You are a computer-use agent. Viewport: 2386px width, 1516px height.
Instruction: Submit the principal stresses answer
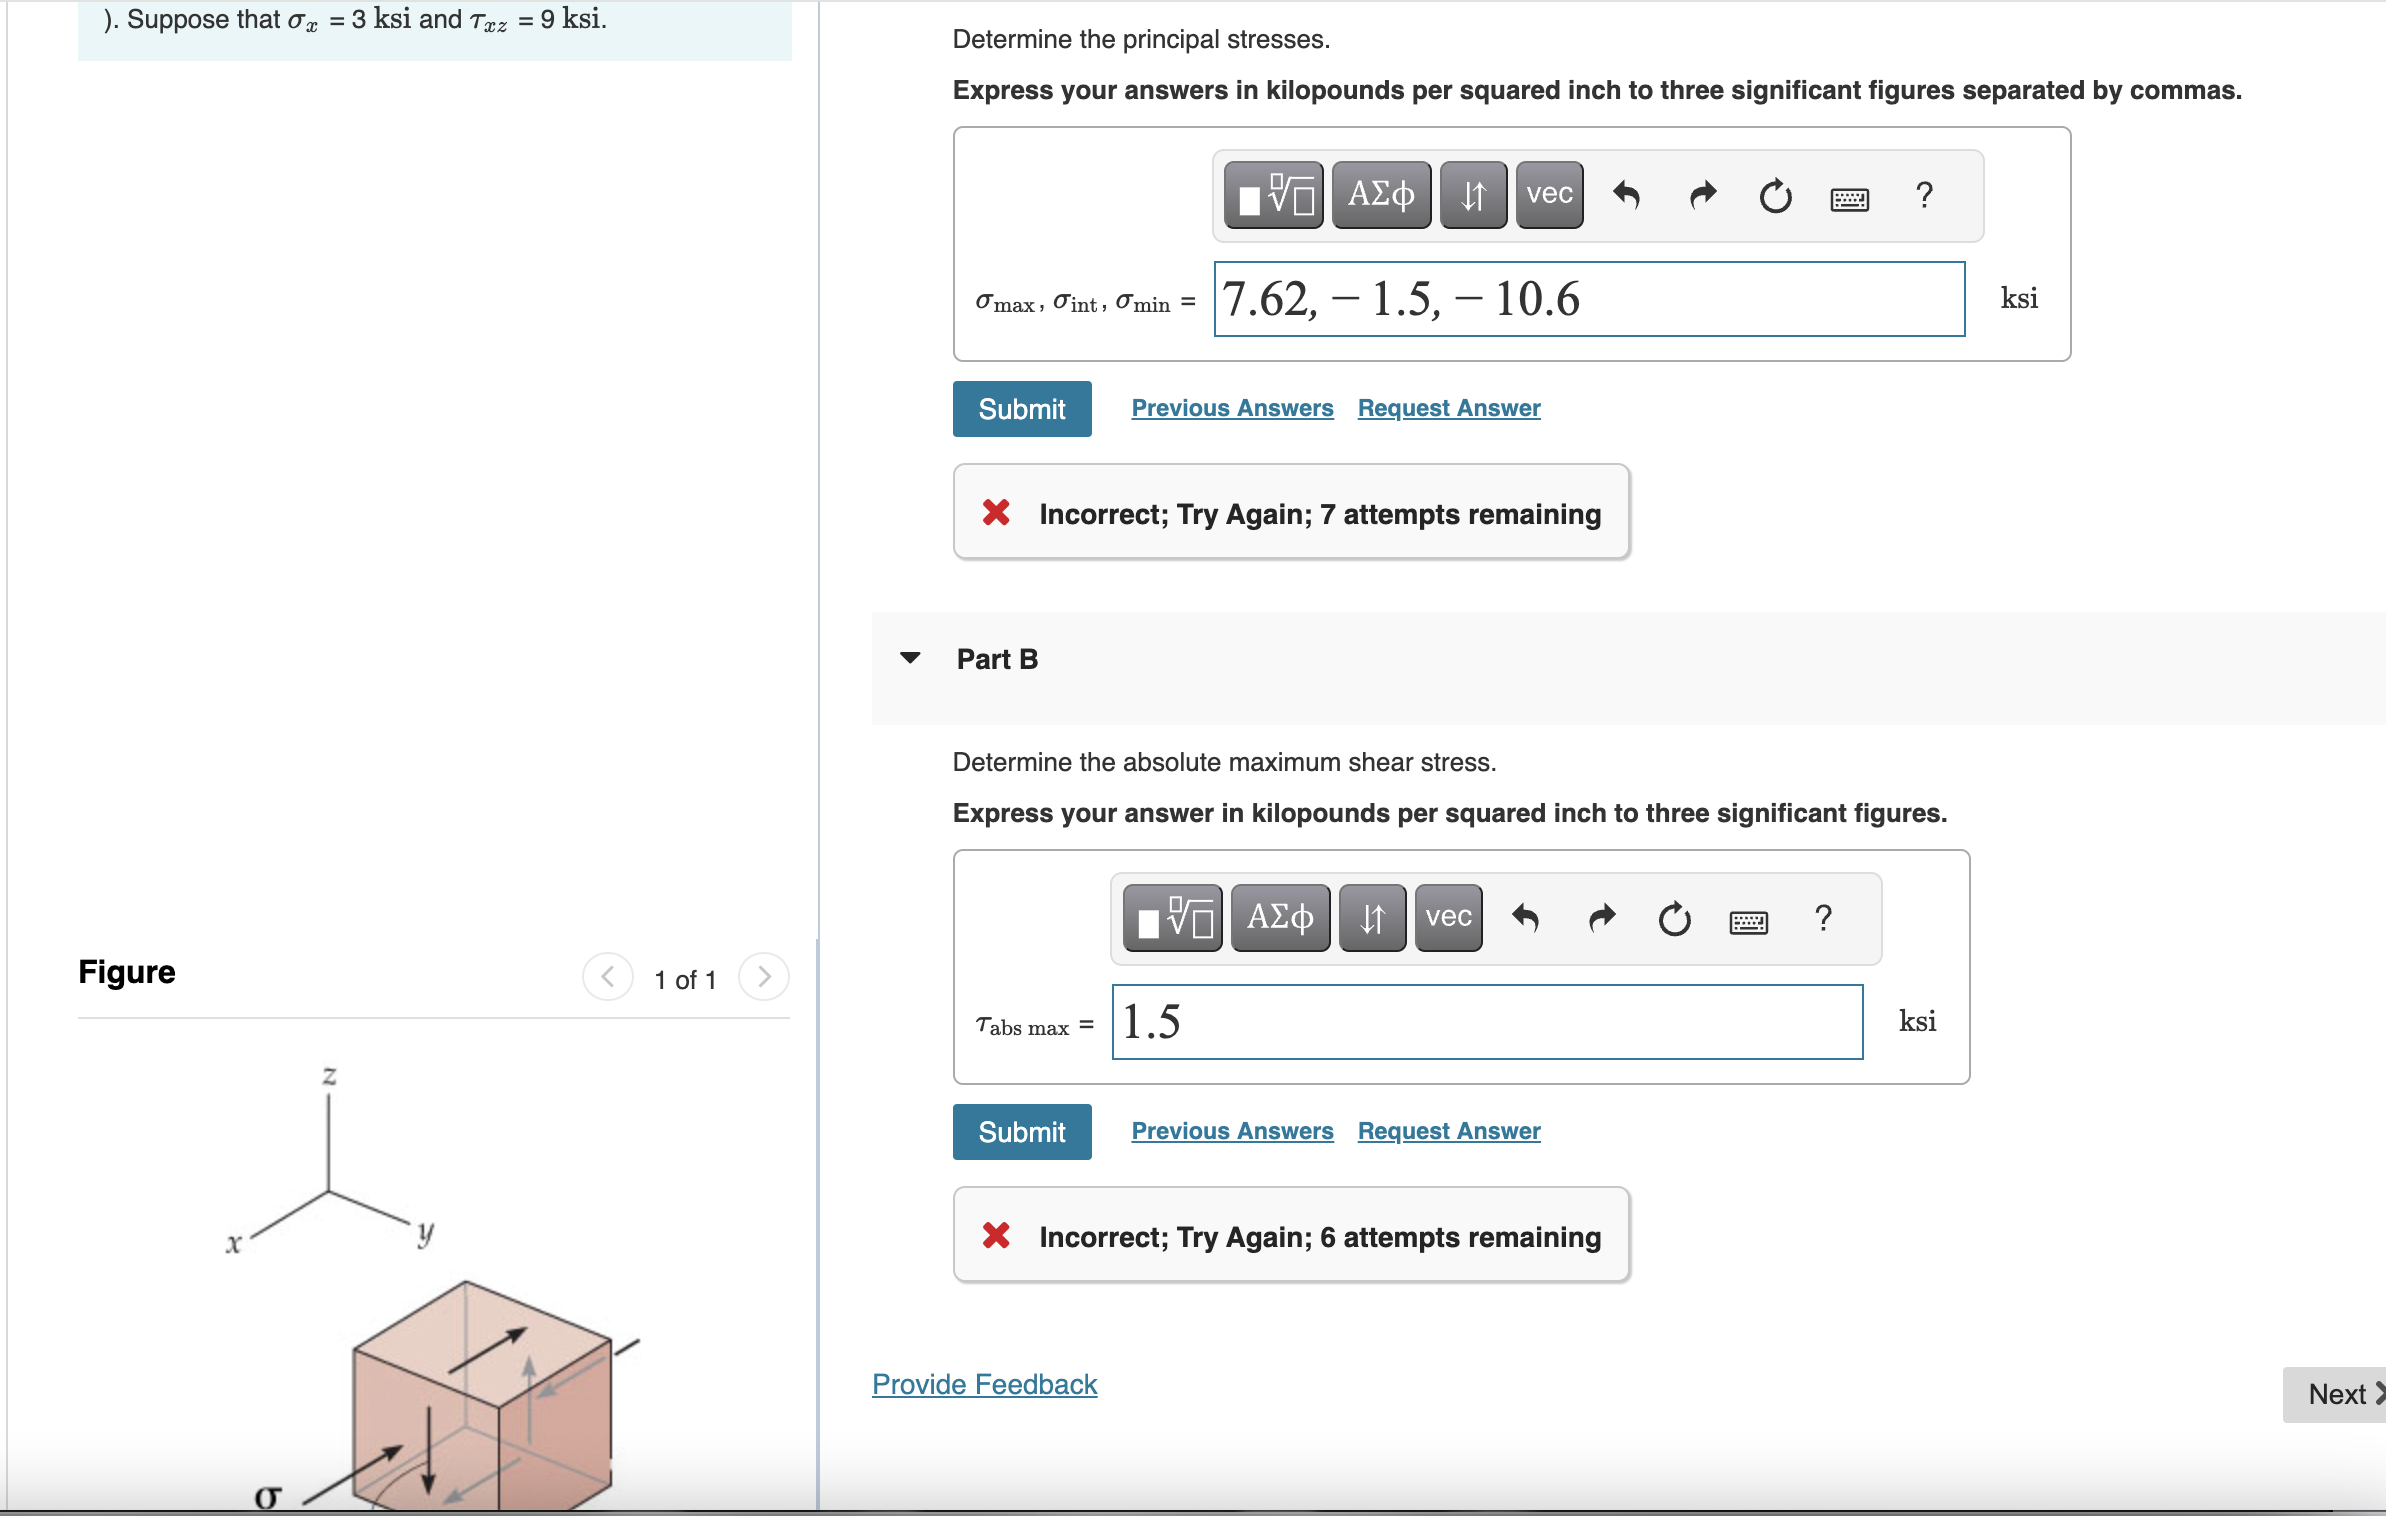pyautogui.click(x=1021, y=408)
